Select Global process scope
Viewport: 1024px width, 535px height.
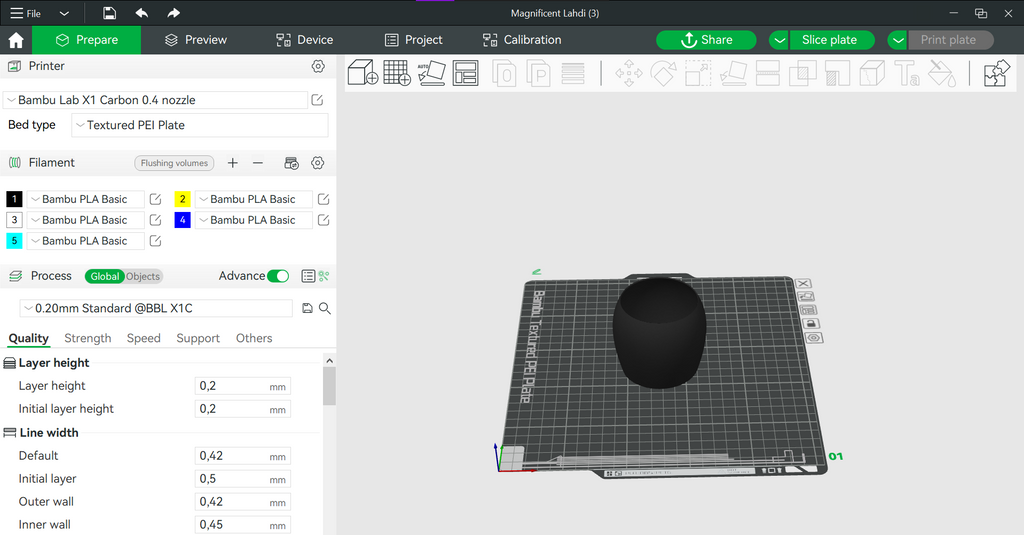[104, 276]
